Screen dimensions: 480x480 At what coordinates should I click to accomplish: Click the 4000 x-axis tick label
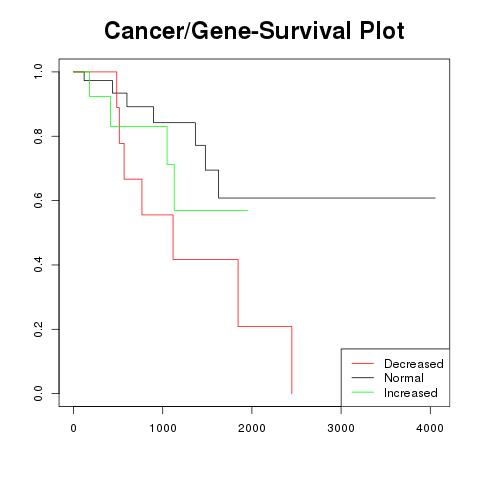tap(430, 428)
